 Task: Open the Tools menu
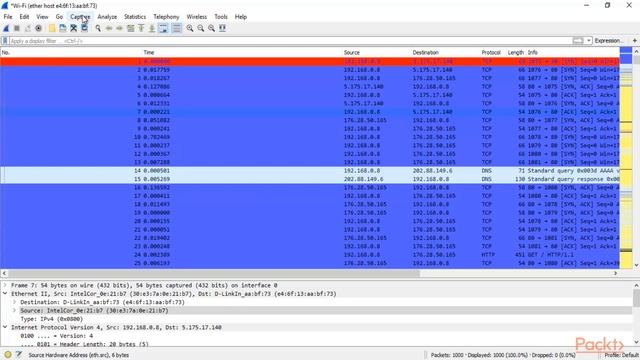click(x=221, y=17)
